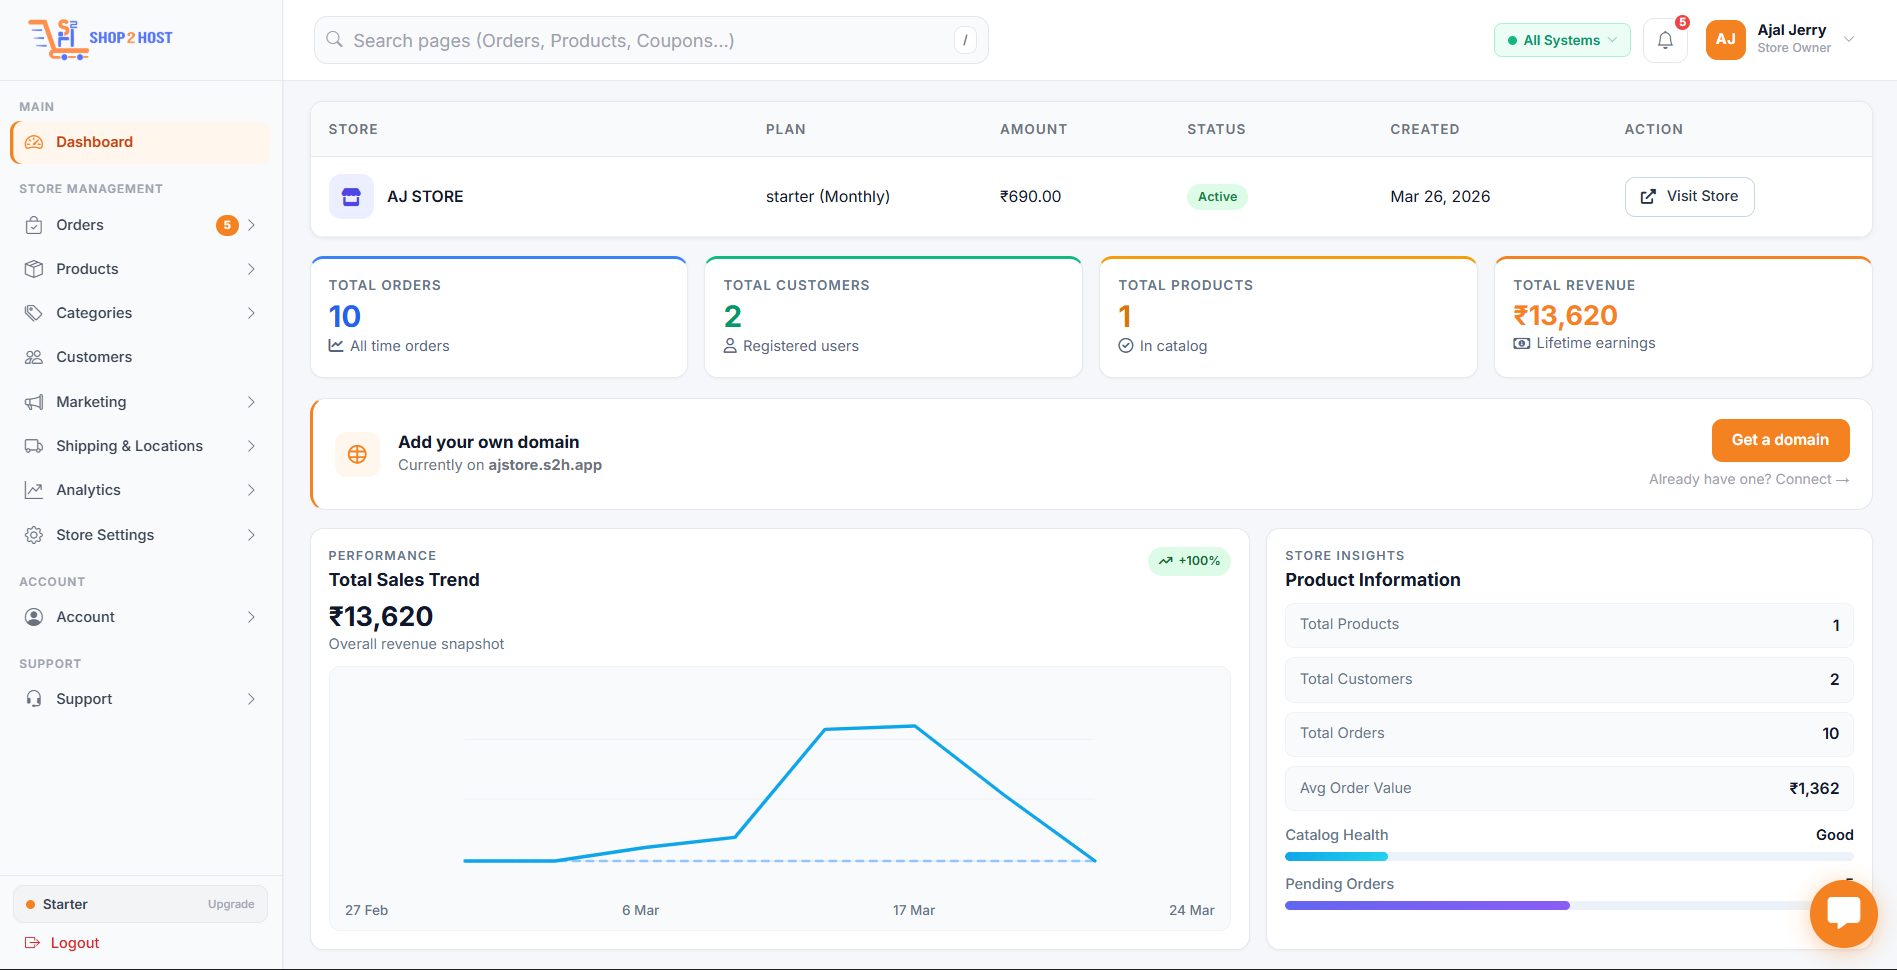Expand the Store Settings menu chevron
Viewport: 1897px width, 970px height.
click(x=251, y=535)
